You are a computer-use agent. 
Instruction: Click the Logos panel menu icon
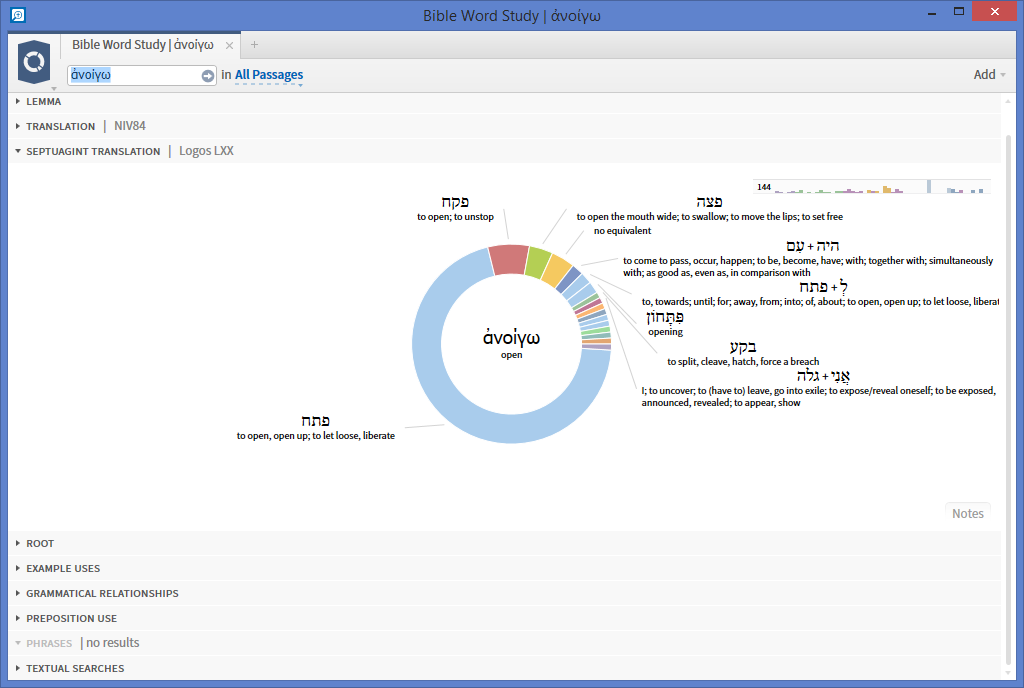tap(34, 63)
